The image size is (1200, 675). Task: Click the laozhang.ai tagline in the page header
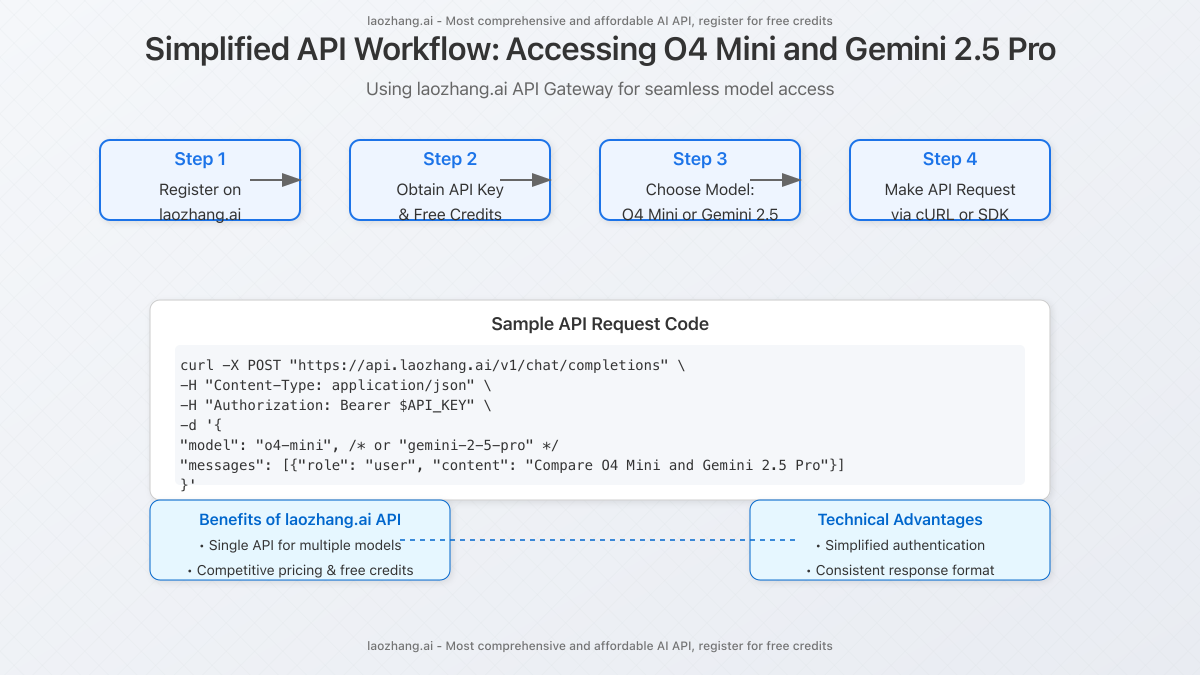pos(600,20)
